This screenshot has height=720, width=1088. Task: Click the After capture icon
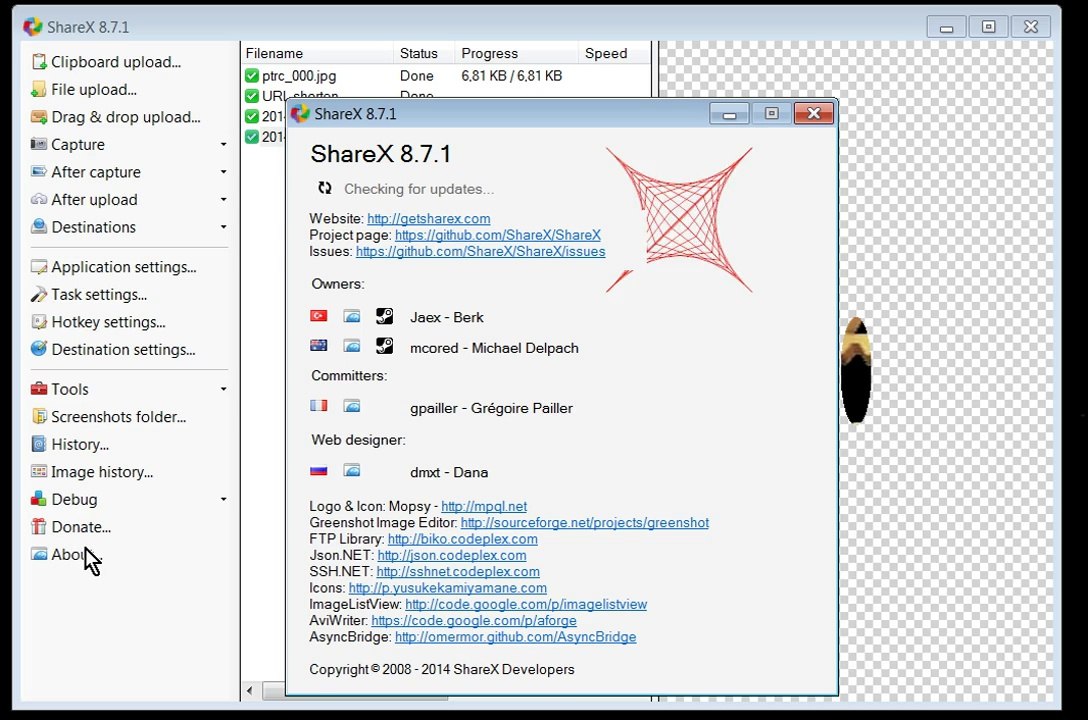click(39, 172)
